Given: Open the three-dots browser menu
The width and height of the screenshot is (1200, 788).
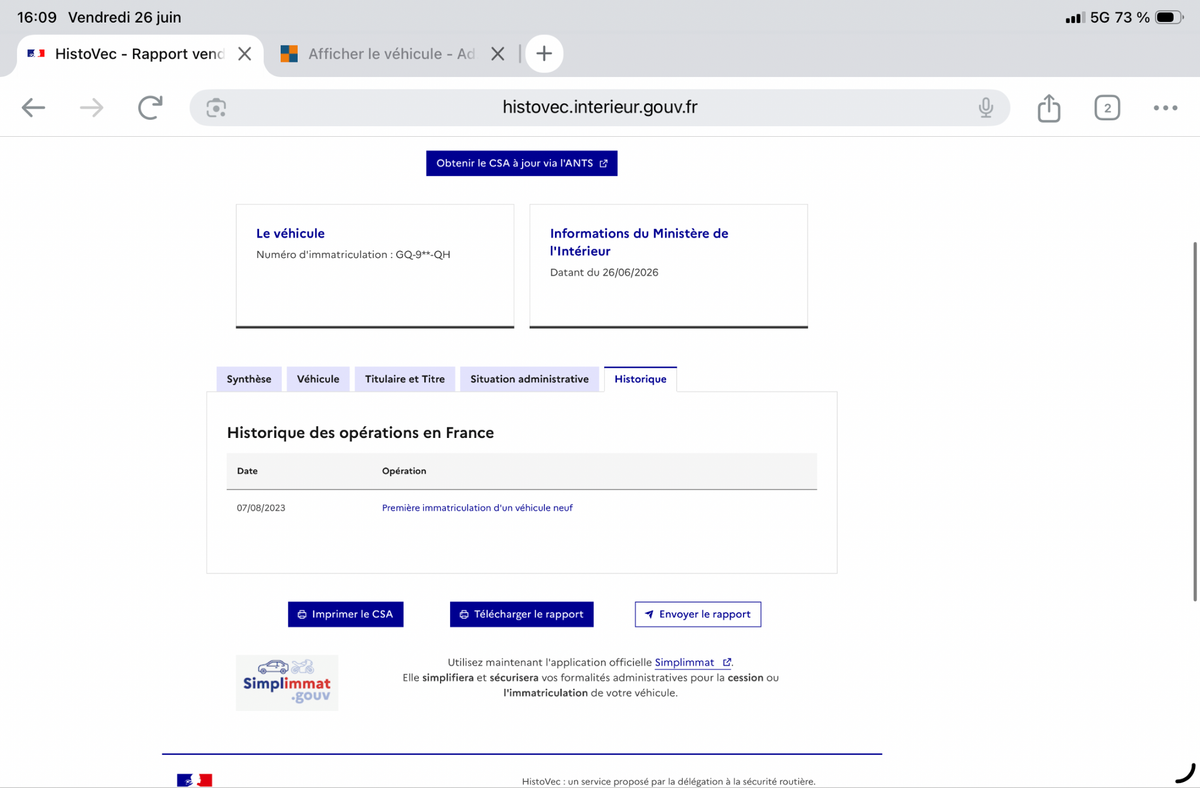Looking at the screenshot, I should point(1165,108).
